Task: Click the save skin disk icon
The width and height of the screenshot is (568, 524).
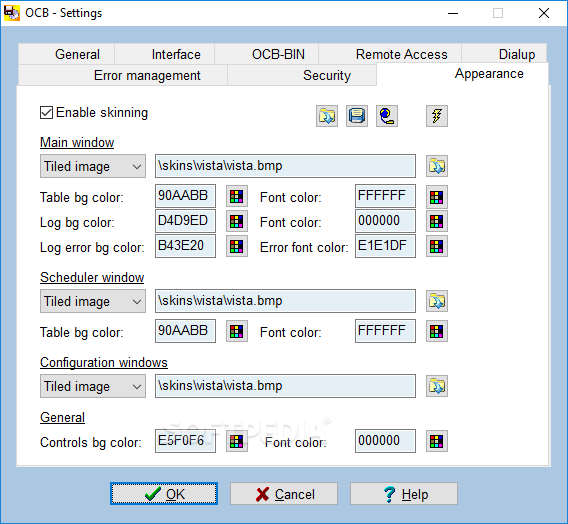Action: click(x=357, y=116)
